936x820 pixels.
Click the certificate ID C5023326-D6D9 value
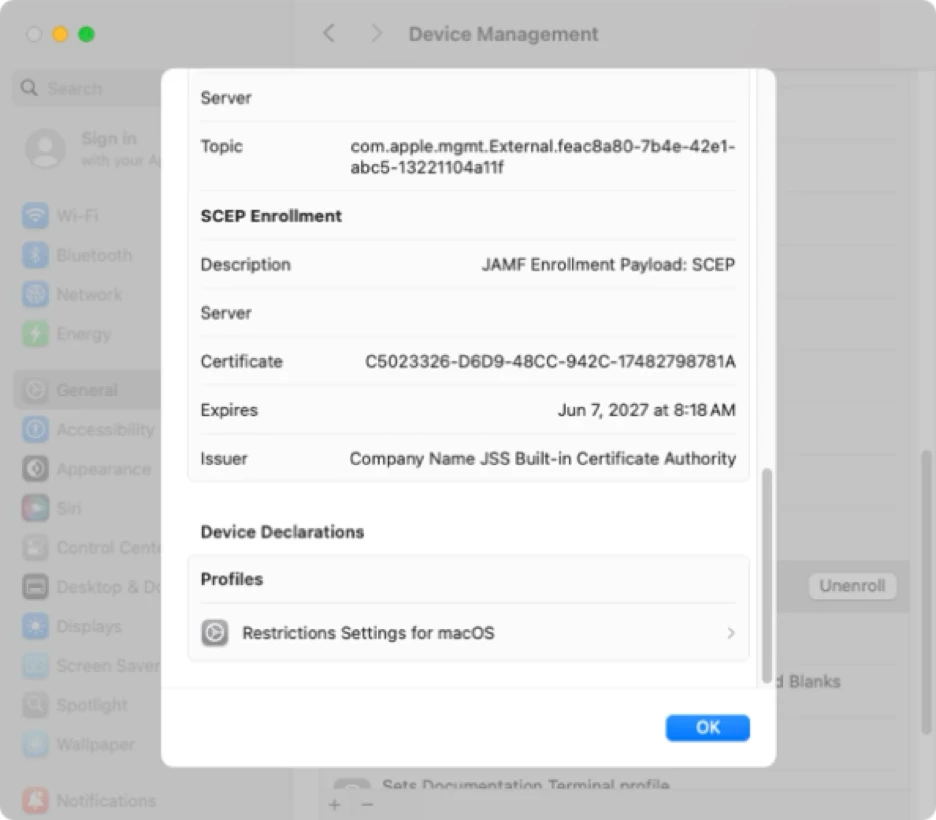tap(550, 362)
